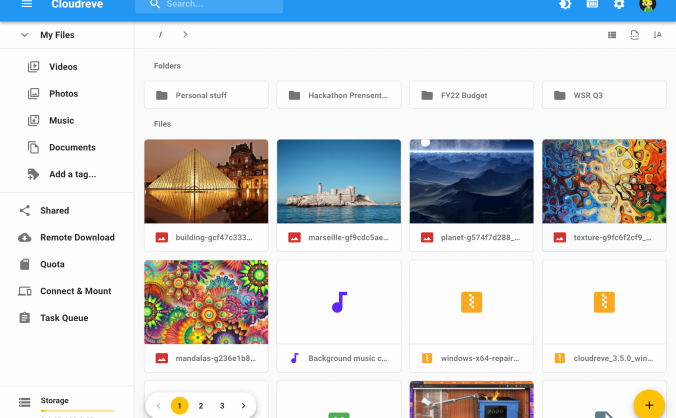Go to previous page arrow
This screenshot has width=676, height=418.
pos(158,406)
